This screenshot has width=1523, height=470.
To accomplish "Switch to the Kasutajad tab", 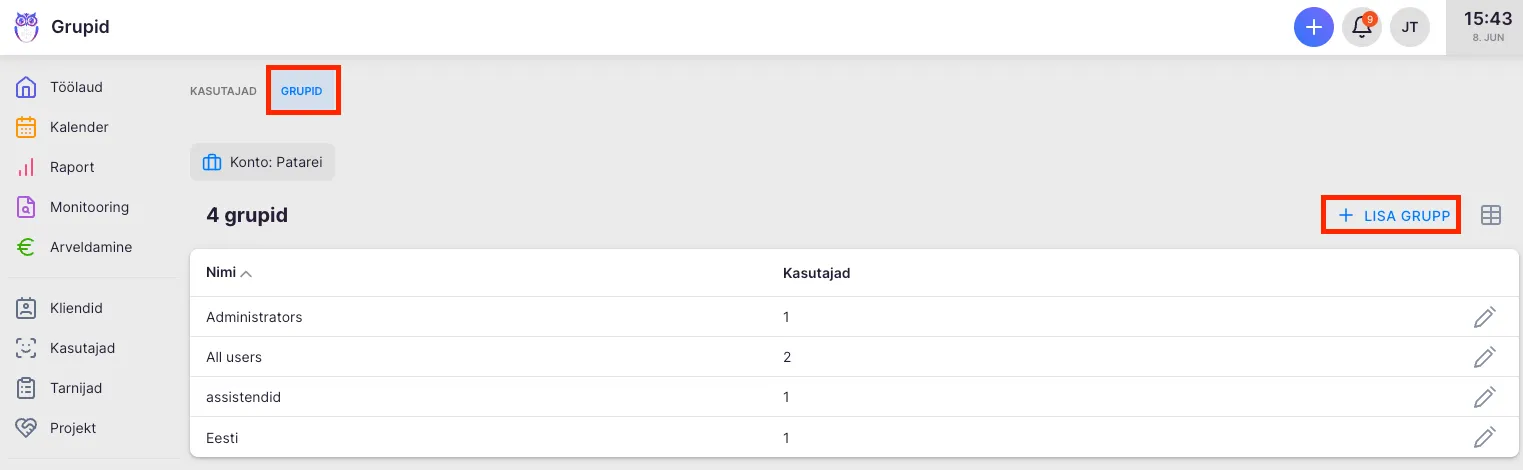I will pos(223,91).
